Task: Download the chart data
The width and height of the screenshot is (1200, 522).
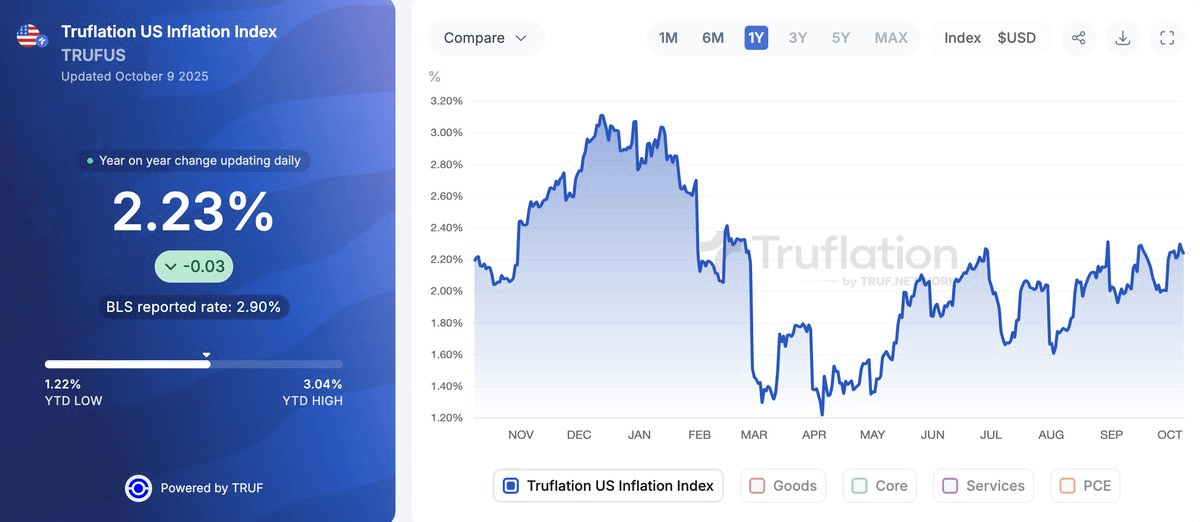Action: 1123,38
